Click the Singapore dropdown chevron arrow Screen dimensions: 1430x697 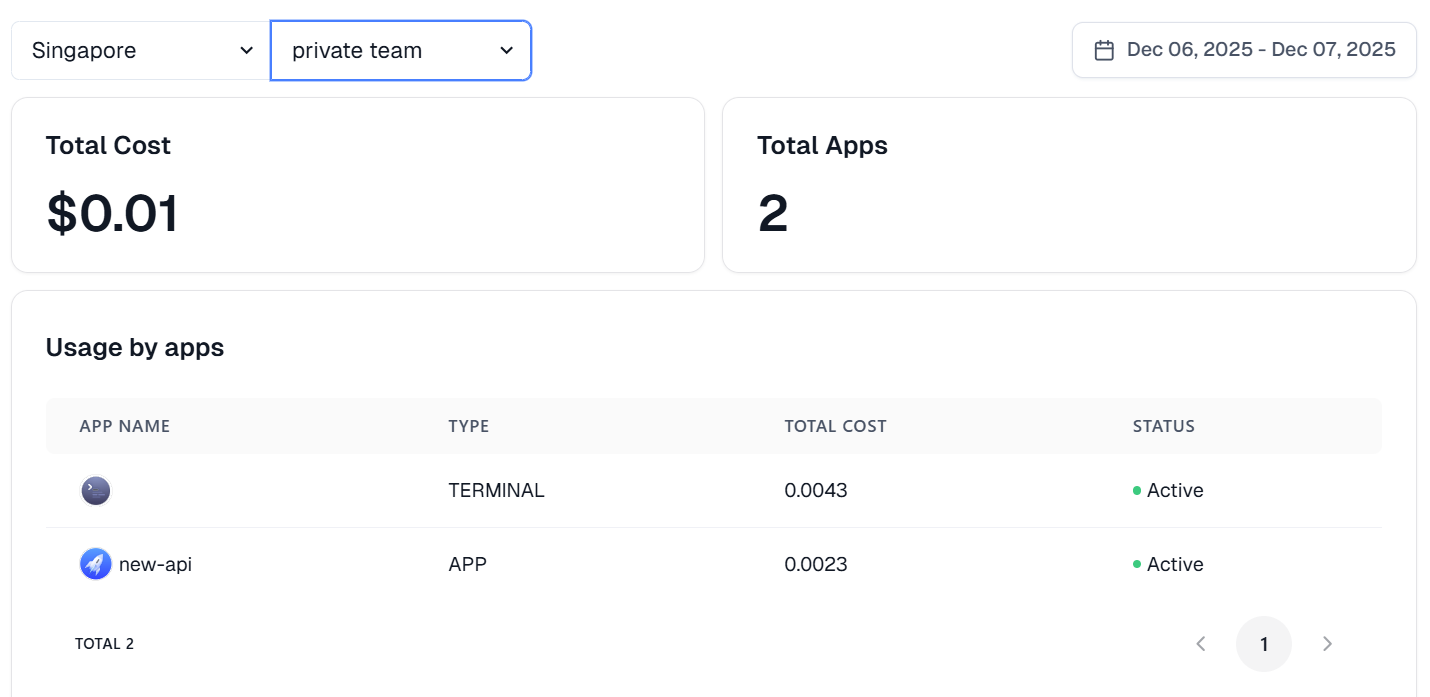coord(246,50)
